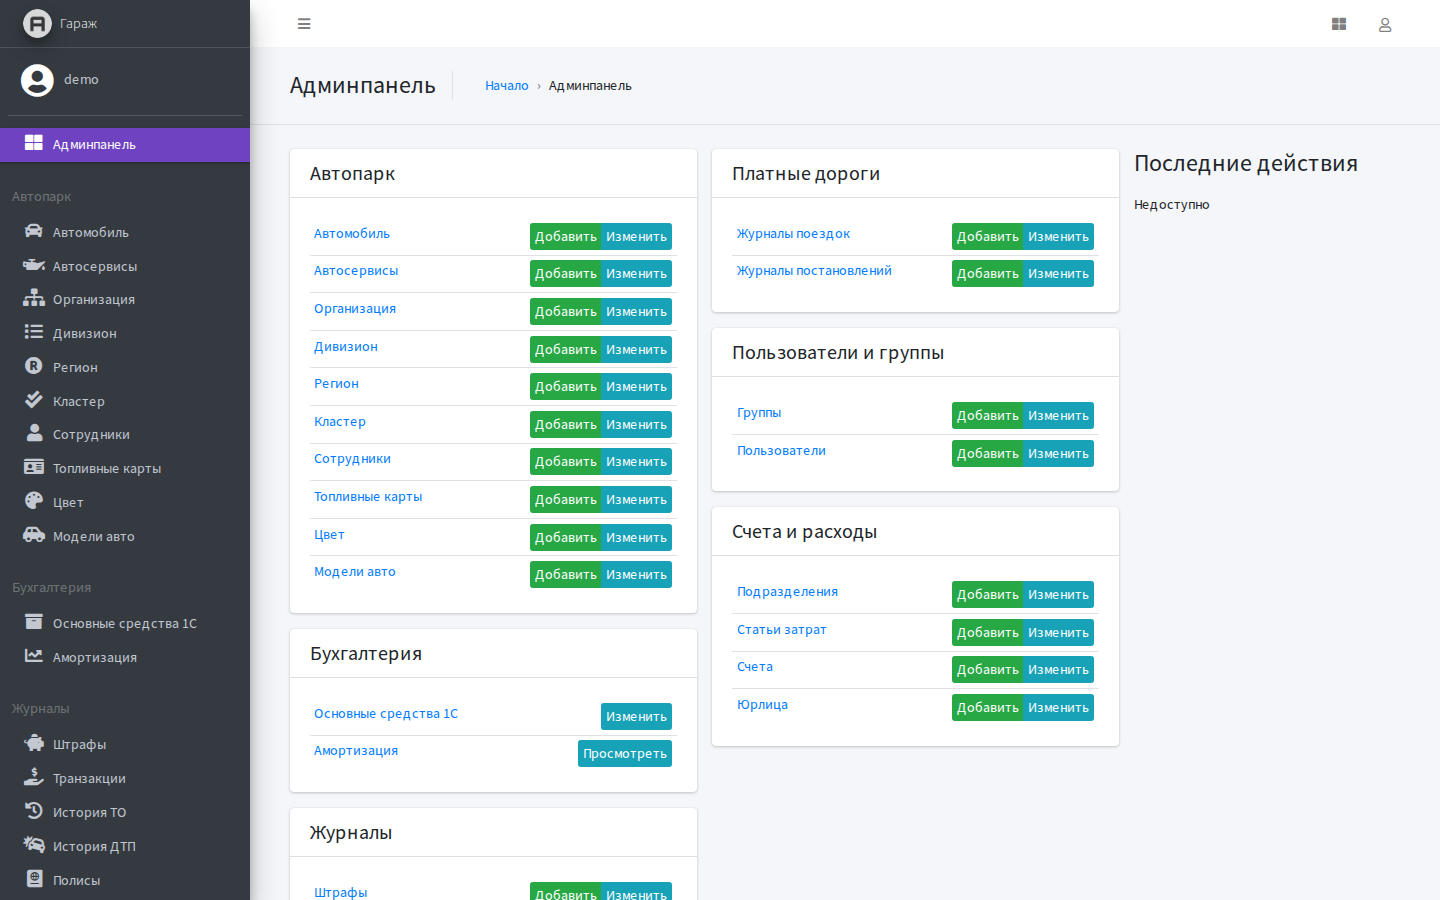This screenshot has height=900, width=1440.
Task: Open the Штрафы link in the Журналы card
Action: coord(341,892)
